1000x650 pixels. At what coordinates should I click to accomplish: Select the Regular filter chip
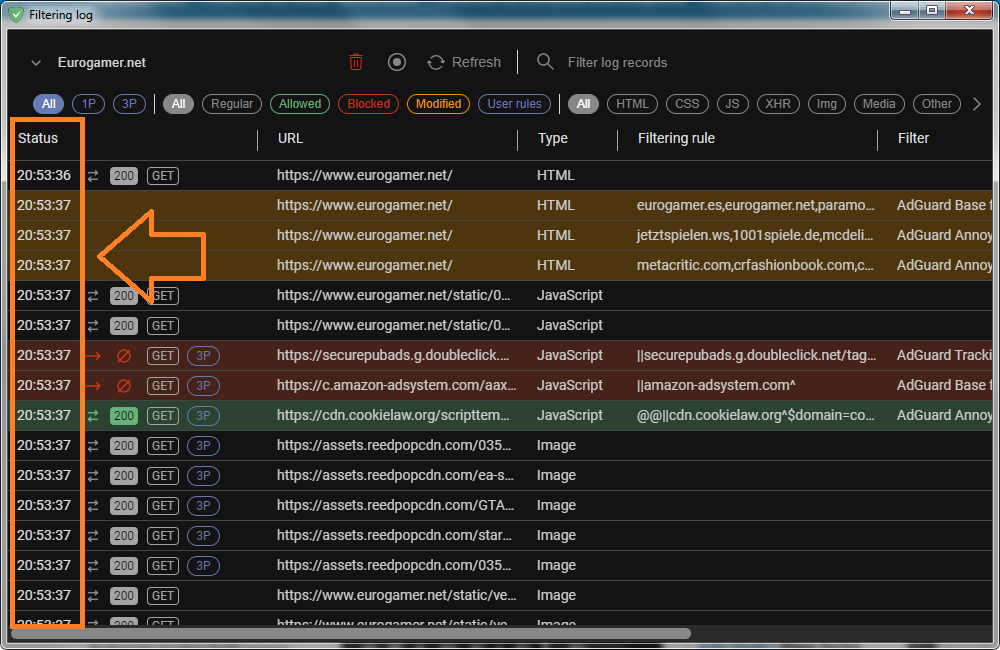[x=232, y=104]
